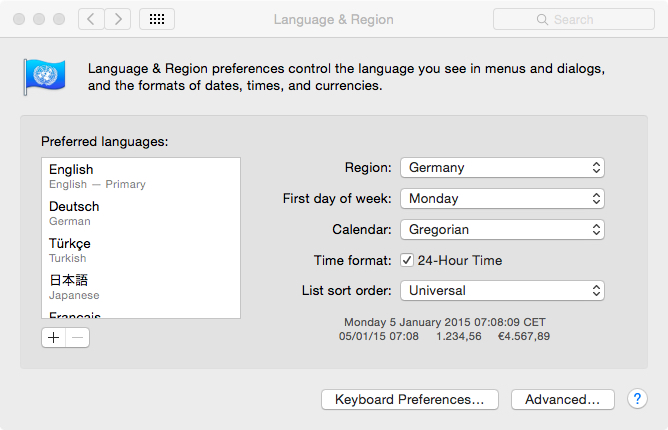Image resolution: width=668 pixels, height=430 pixels.
Task: Open the Region dropdown
Action: coord(502,167)
